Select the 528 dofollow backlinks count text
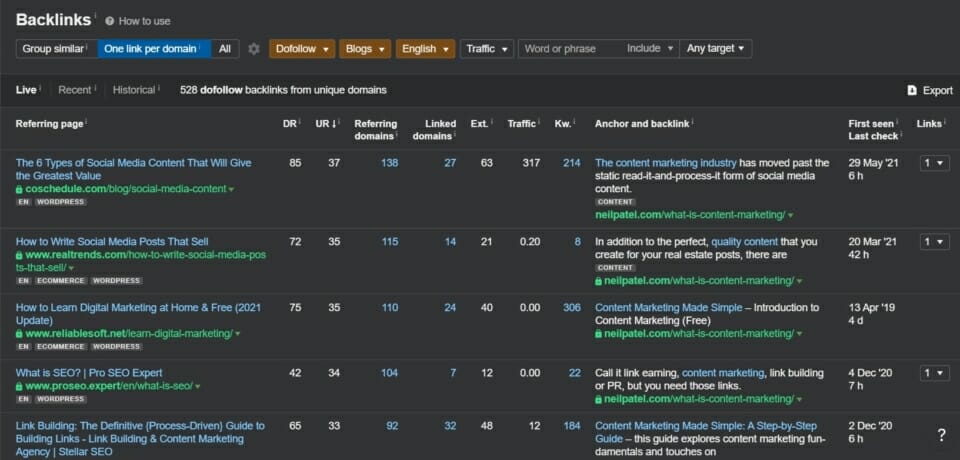960x460 pixels. tap(283, 90)
